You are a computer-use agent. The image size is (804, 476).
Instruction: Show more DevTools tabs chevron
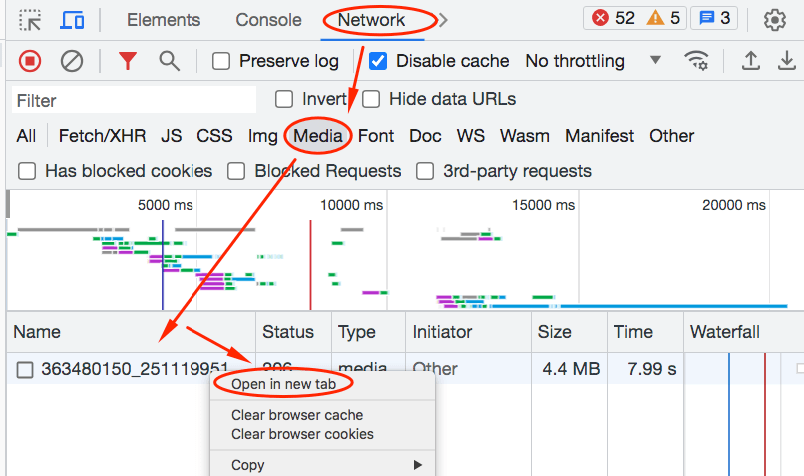click(443, 20)
